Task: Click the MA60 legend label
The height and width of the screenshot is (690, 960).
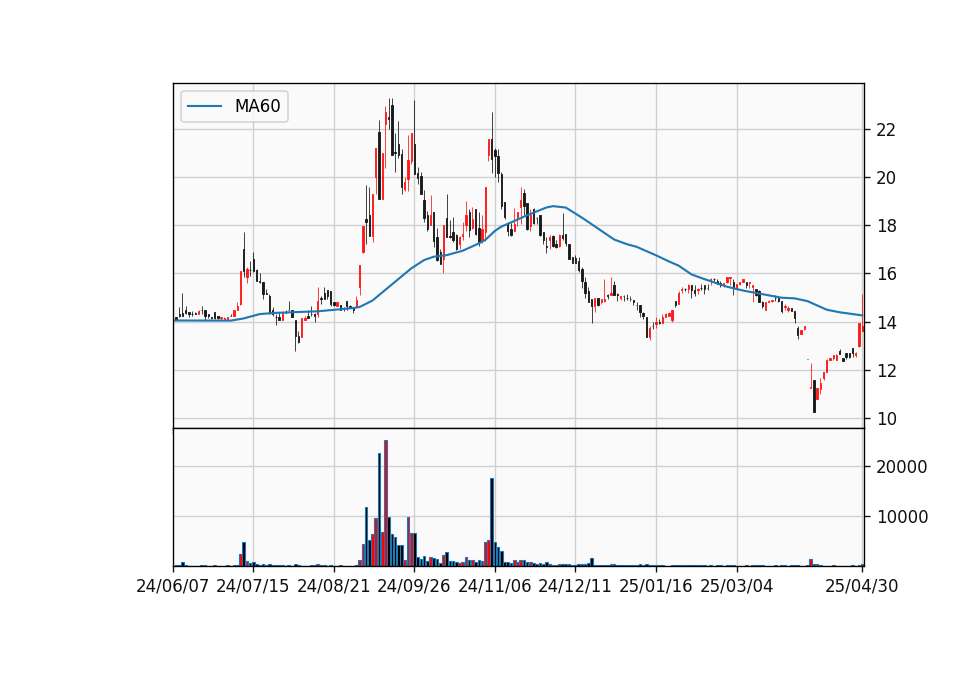Action: 257,106
